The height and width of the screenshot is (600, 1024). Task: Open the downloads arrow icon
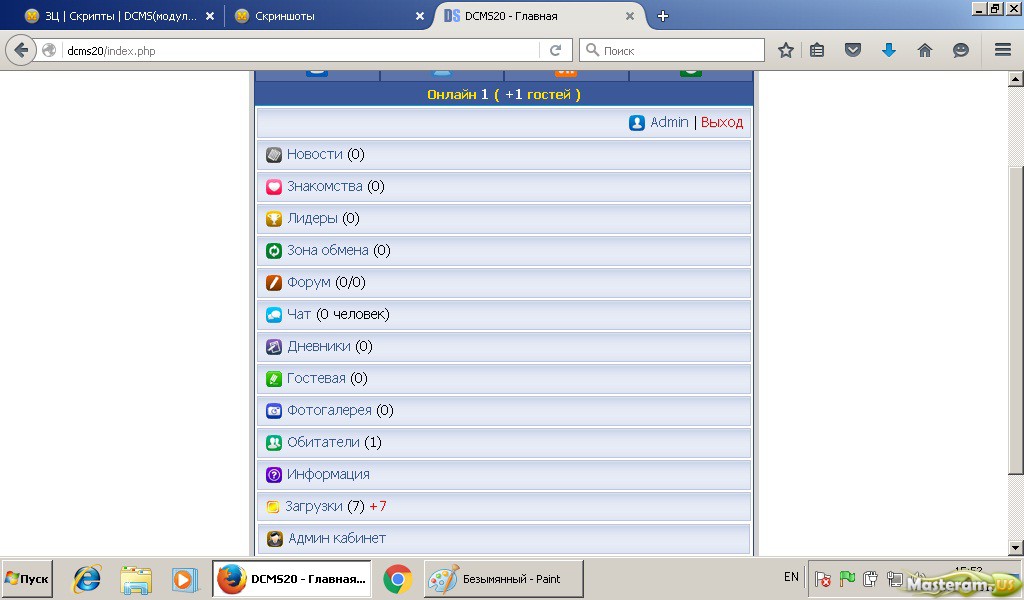(x=889, y=50)
